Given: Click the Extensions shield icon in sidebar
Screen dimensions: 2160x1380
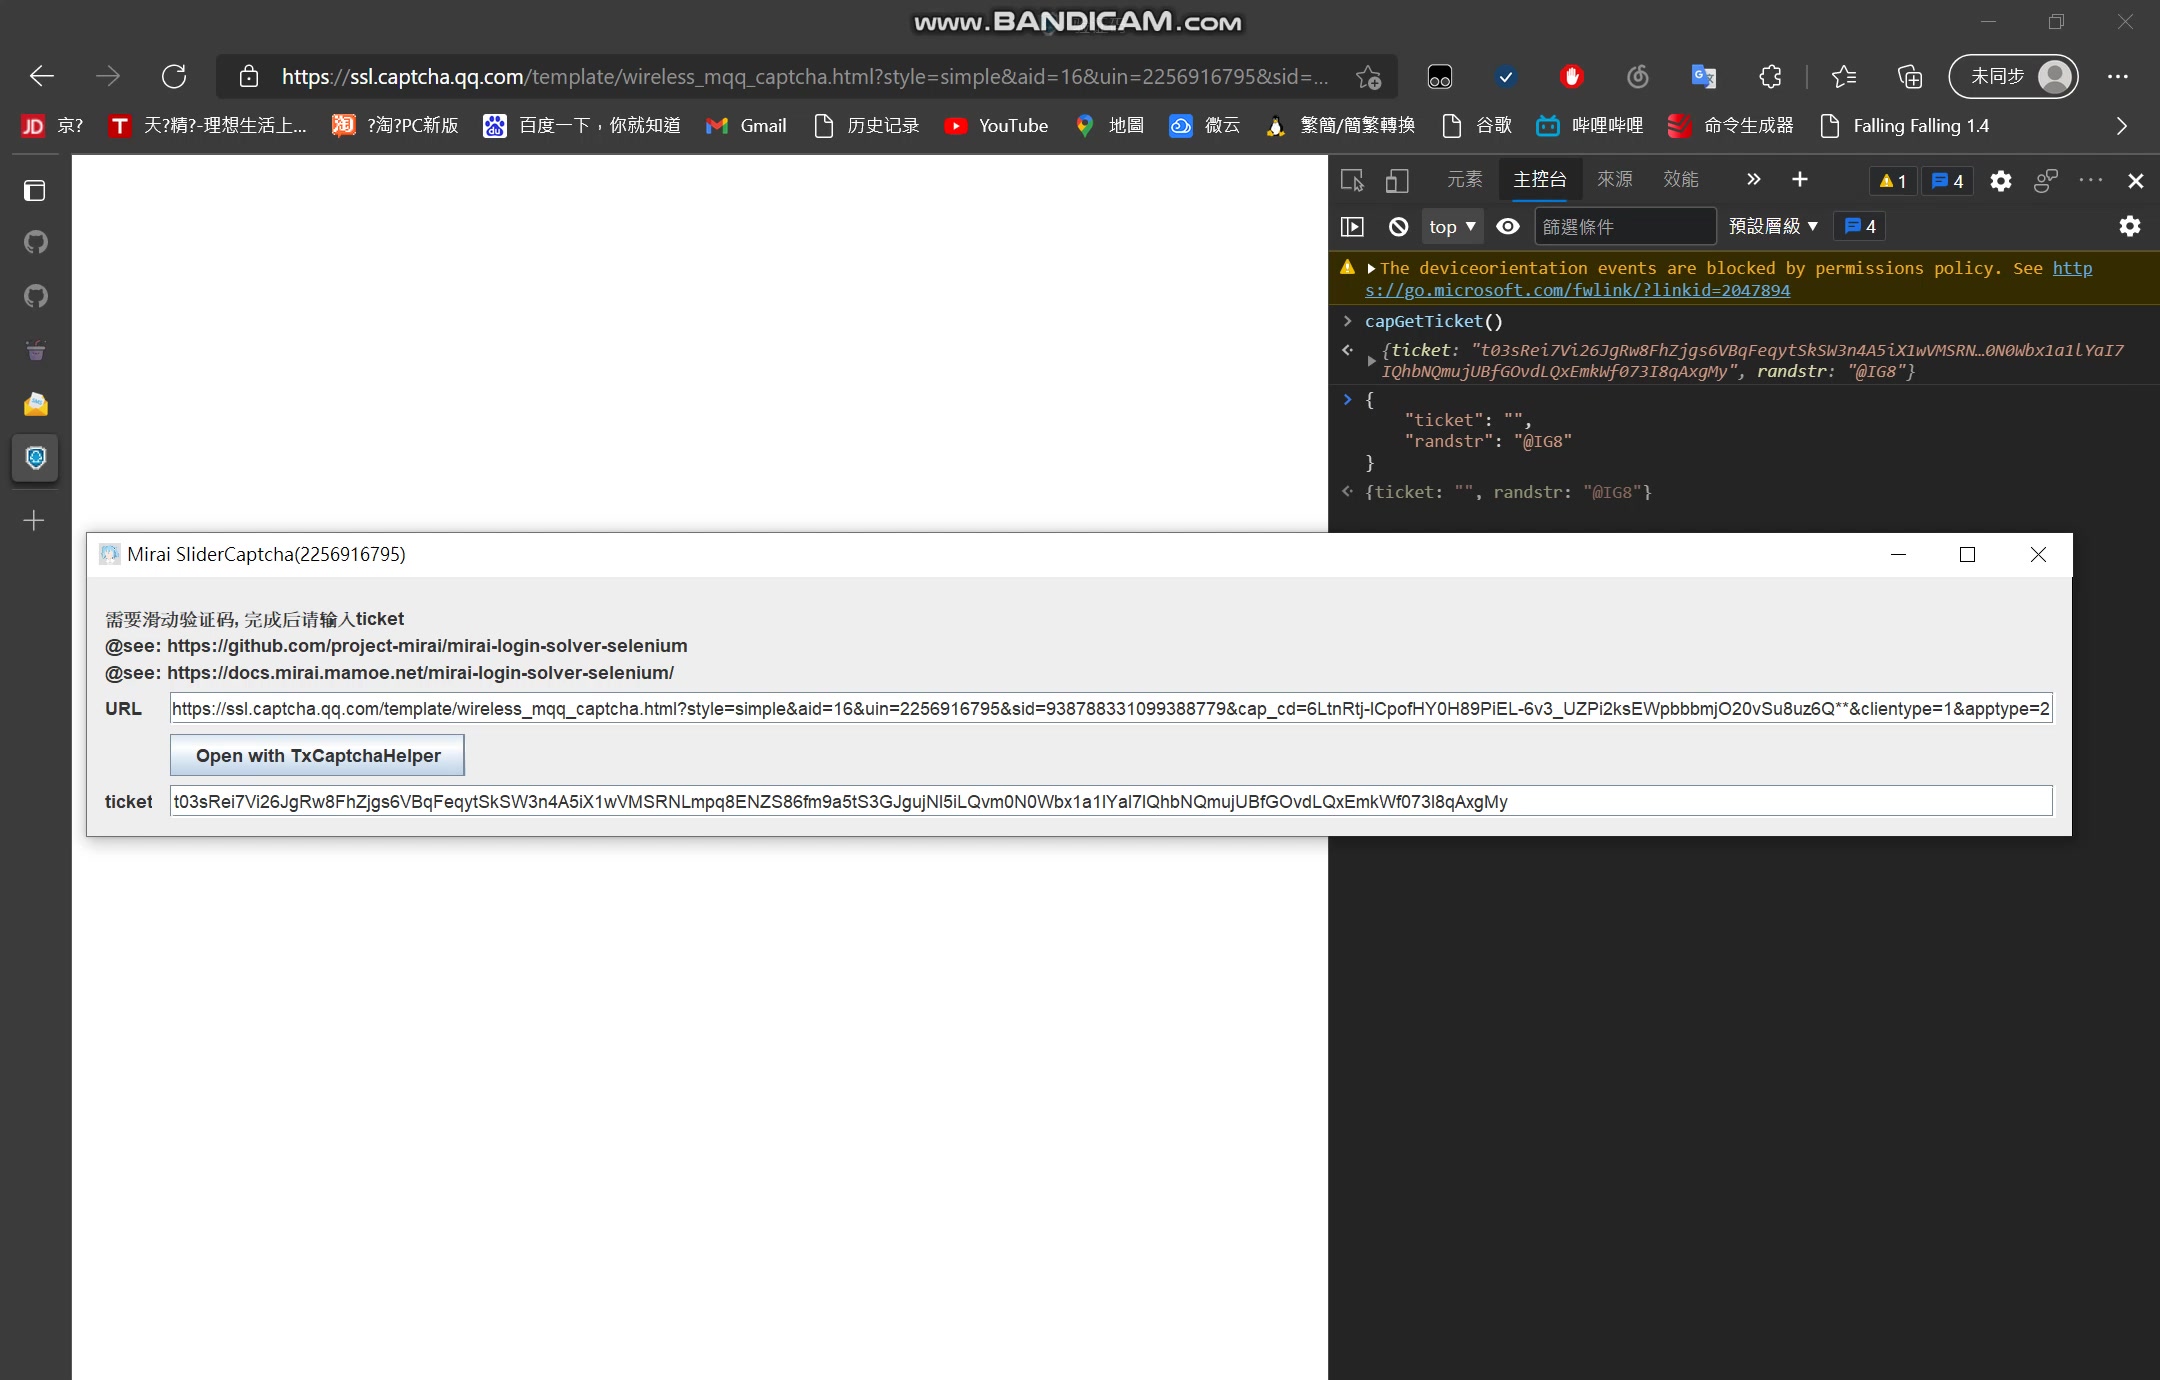Looking at the screenshot, I should [35, 459].
